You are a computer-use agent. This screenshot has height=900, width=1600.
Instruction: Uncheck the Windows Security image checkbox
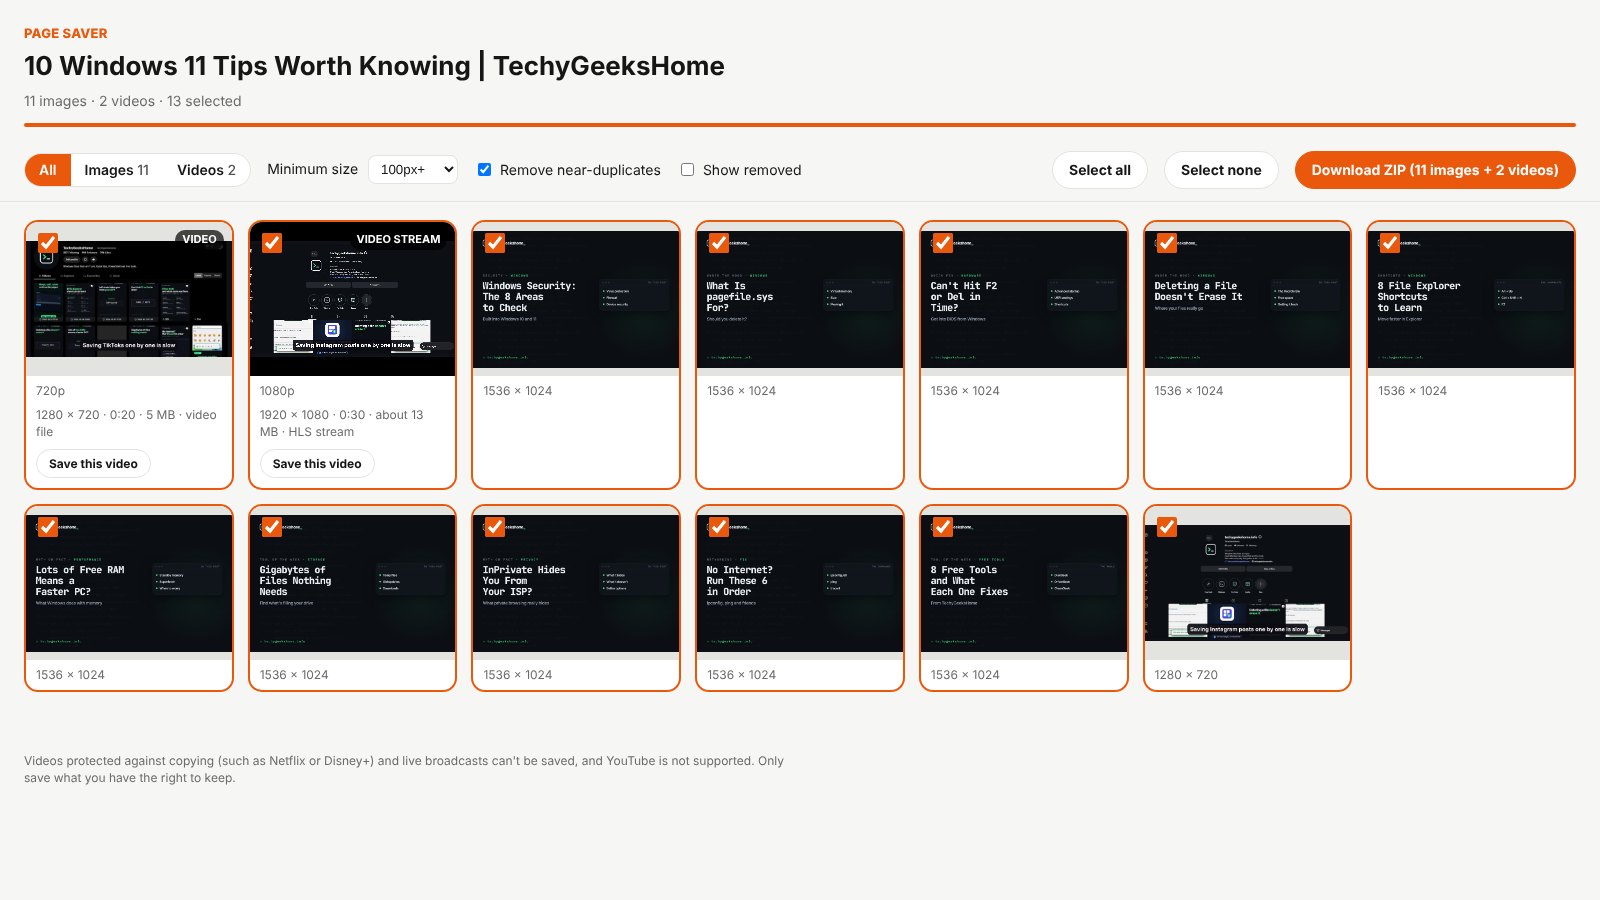pos(495,243)
